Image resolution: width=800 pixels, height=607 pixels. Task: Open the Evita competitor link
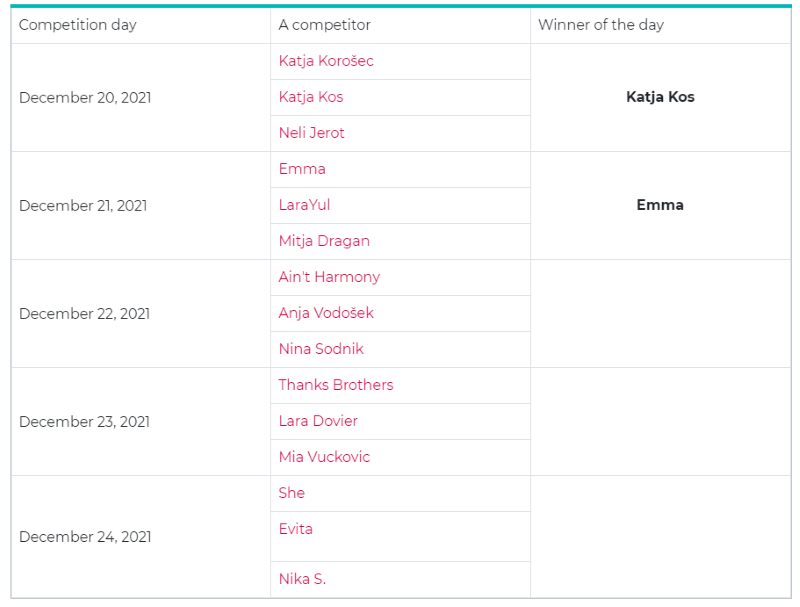click(x=296, y=529)
